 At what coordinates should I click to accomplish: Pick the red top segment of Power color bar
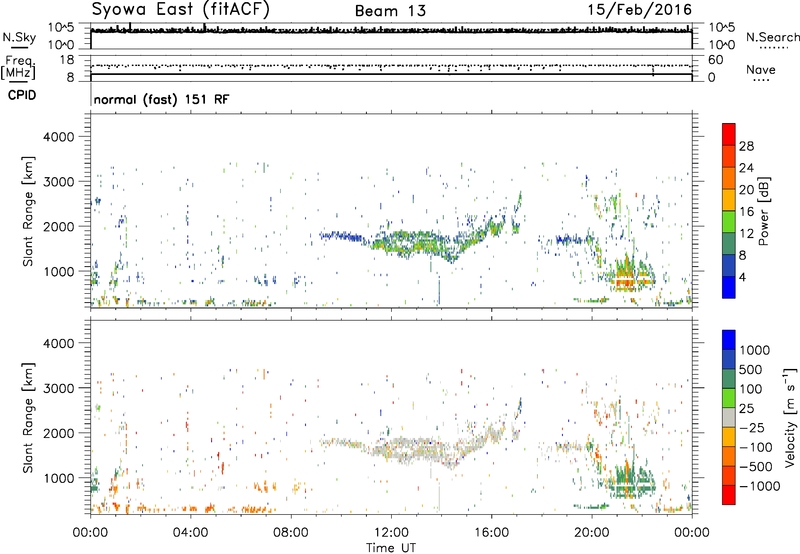tap(729, 134)
